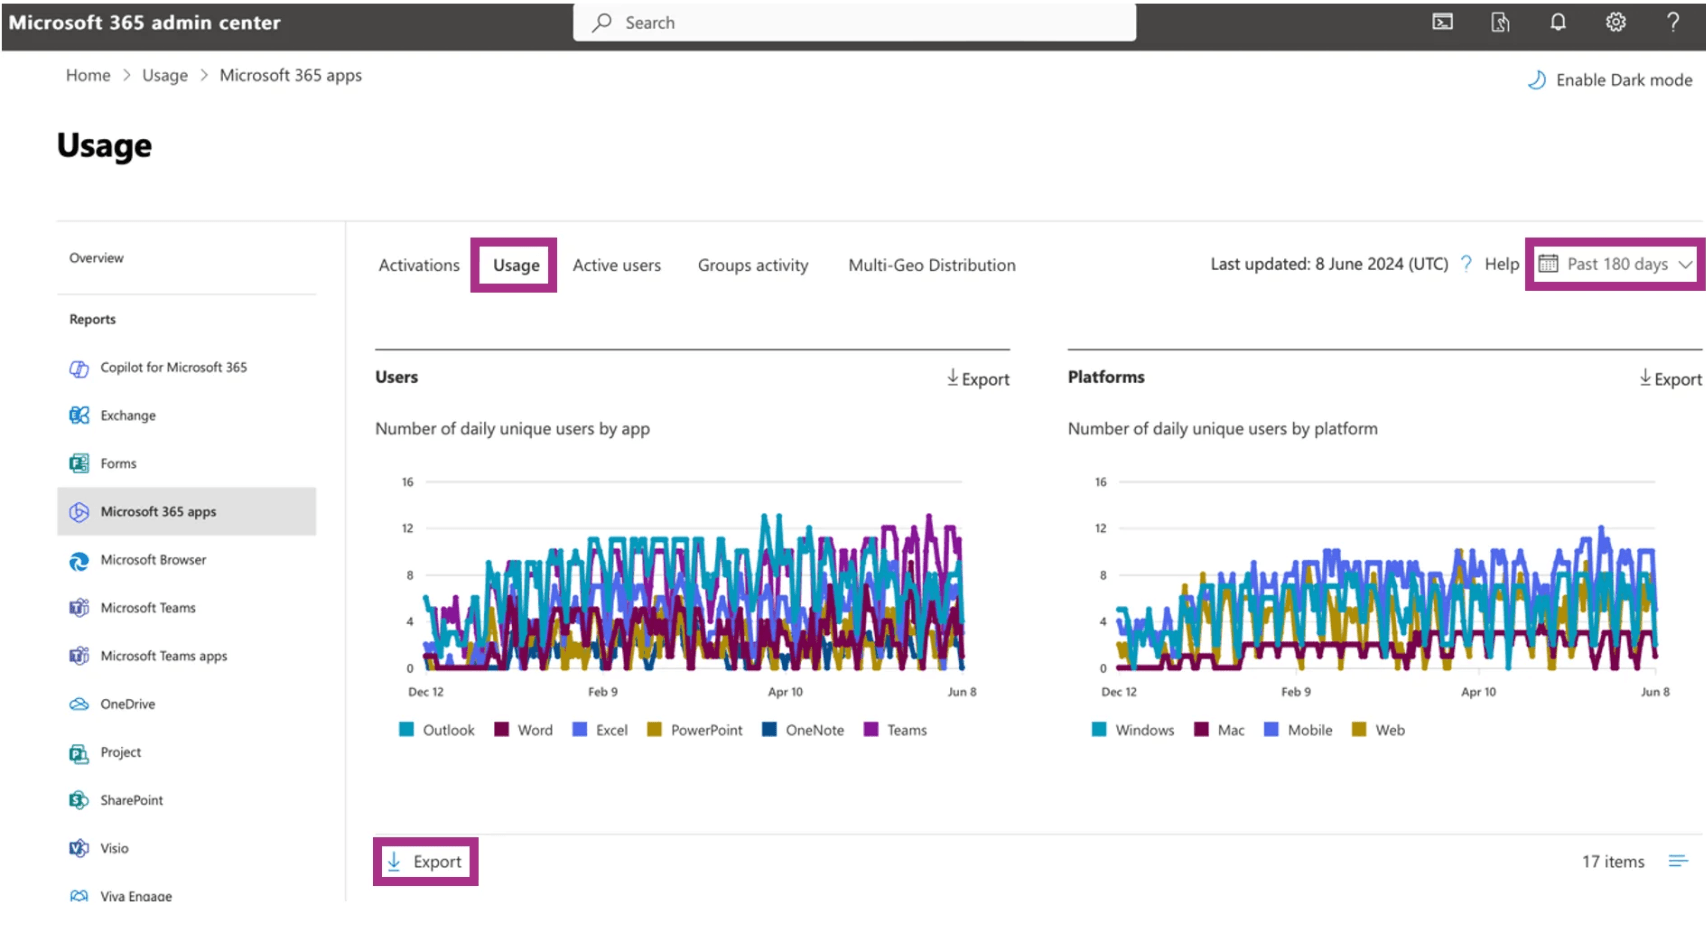1706x936 pixels.
Task: Toggle the Mobile legend series in Platforms chart
Action: pyautogui.click(x=1299, y=731)
